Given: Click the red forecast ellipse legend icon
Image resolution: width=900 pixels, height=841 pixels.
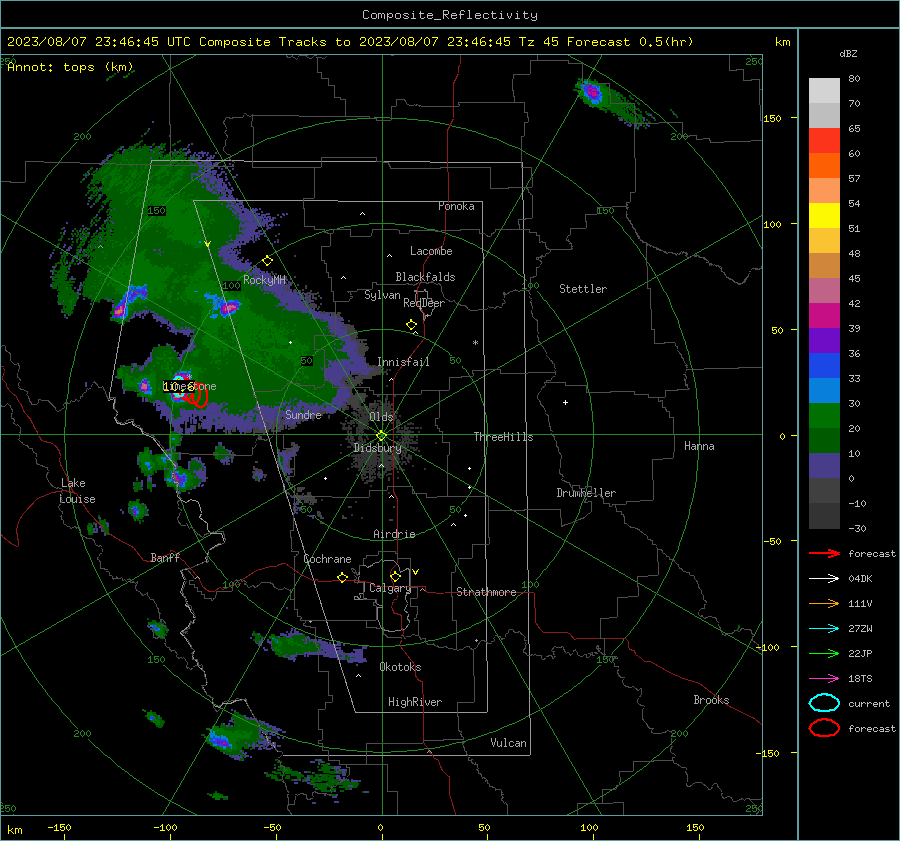Looking at the screenshot, I should pos(824,728).
